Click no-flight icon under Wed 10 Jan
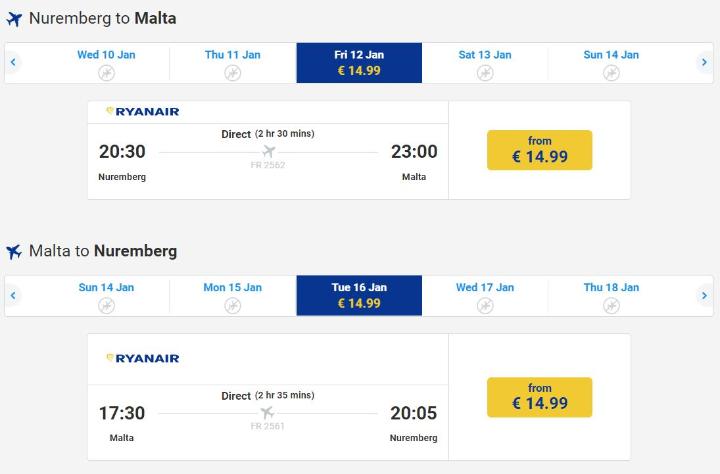Screen dimensions: 720x474 tap(107, 73)
